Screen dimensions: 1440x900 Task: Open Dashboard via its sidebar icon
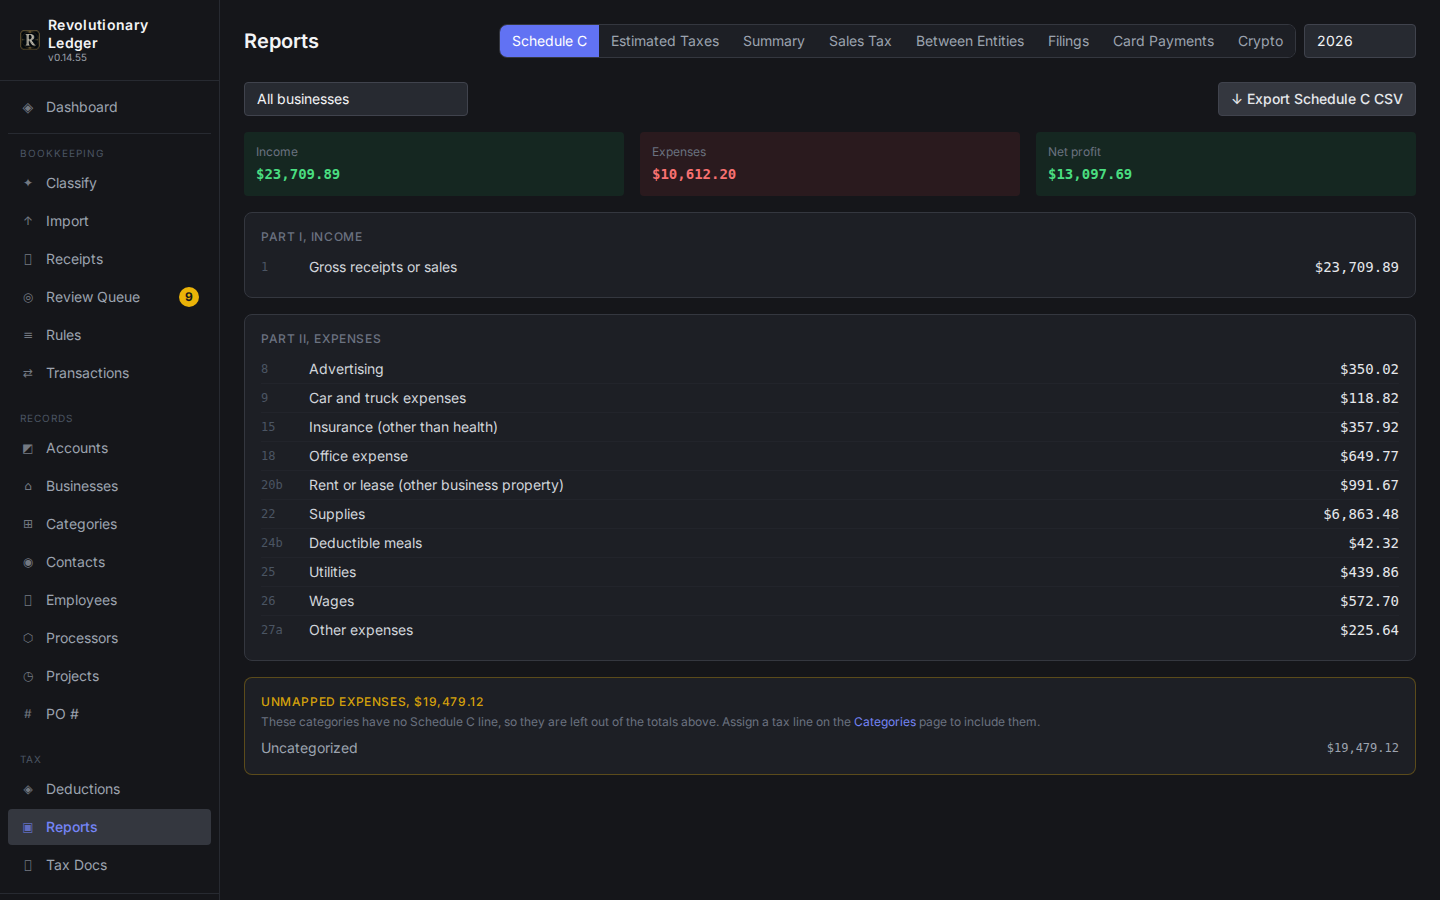28,108
